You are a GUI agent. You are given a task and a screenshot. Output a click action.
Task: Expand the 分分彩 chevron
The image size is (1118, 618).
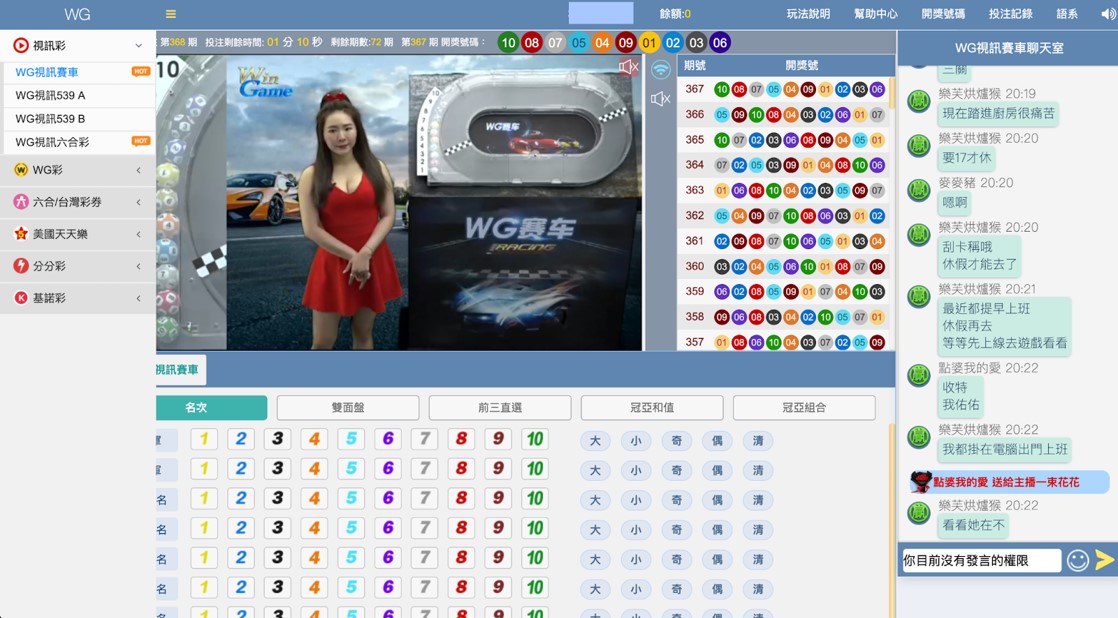(x=138, y=266)
